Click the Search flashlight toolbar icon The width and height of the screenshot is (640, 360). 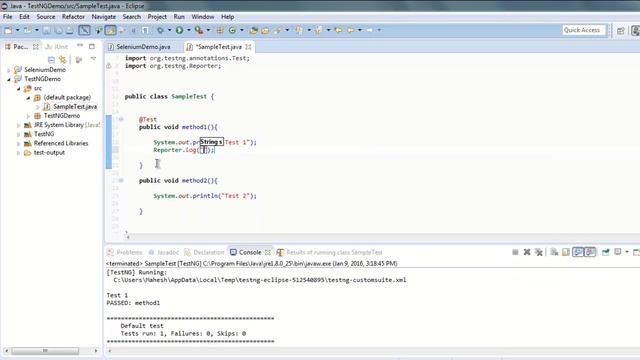[x=278, y=30]
